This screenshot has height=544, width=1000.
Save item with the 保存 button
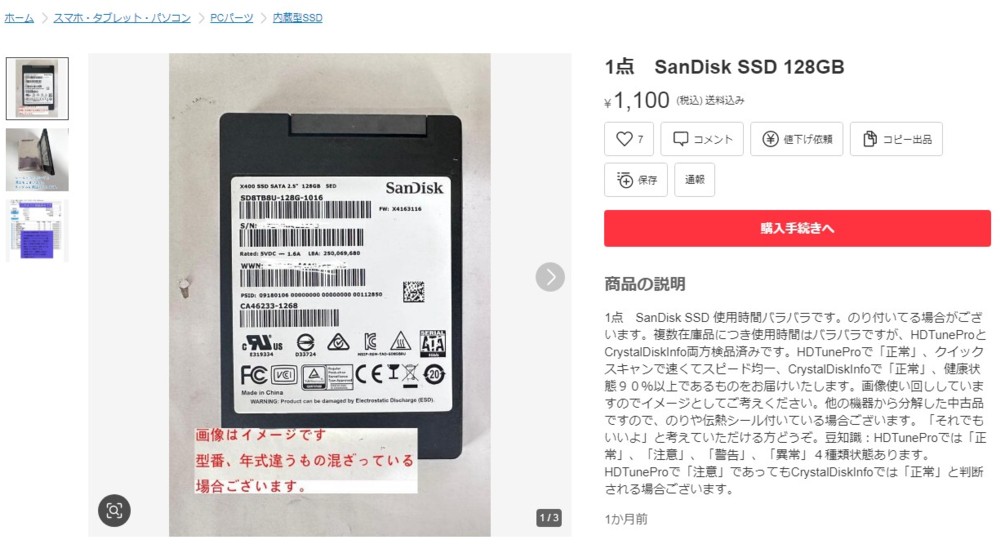point(636,180)
